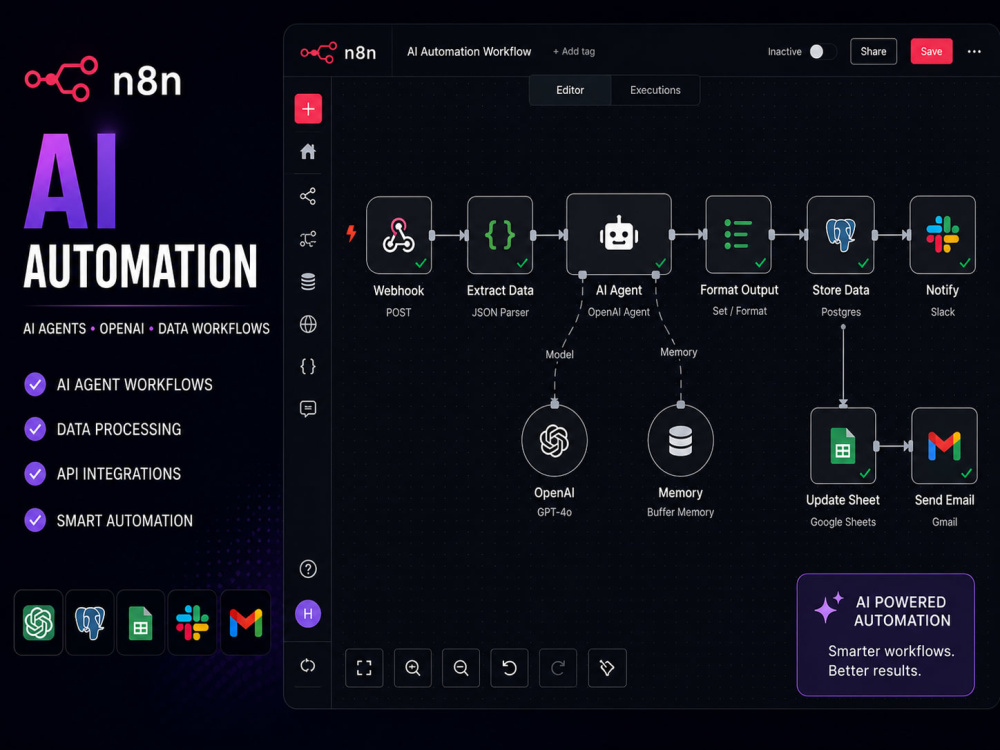Open the workflows branch icon in sidebar
1000x750 pixels.
pyautogui.click(x=308, y=239)
